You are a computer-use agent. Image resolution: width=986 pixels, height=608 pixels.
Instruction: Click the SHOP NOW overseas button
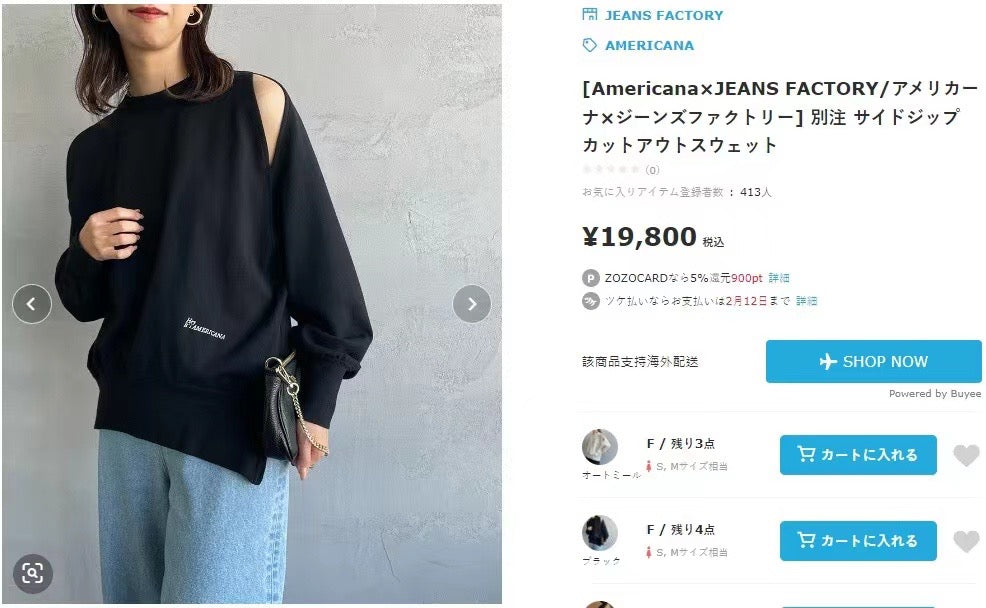pyautogui.click(x=873, y=362)
